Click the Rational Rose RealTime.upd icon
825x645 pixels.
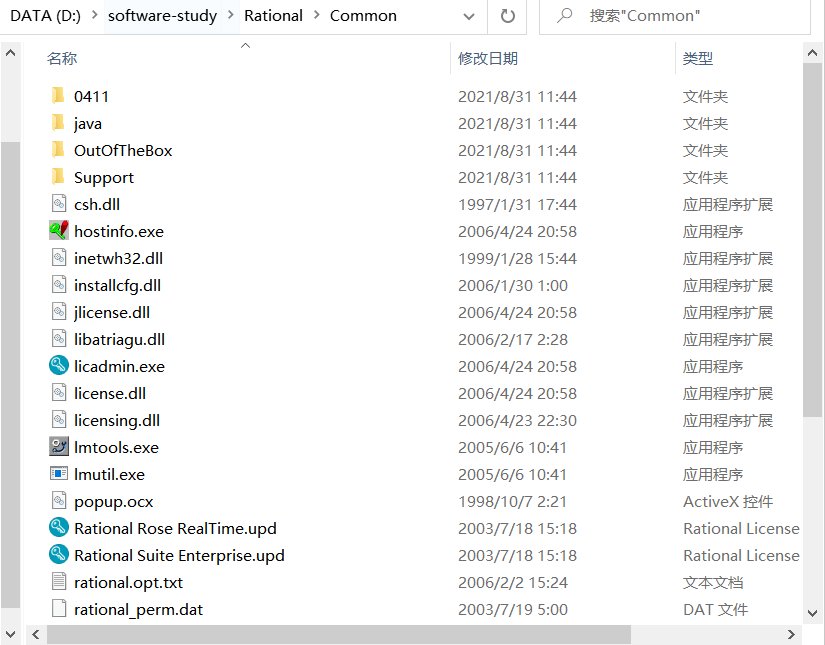(x=59, y=528)
